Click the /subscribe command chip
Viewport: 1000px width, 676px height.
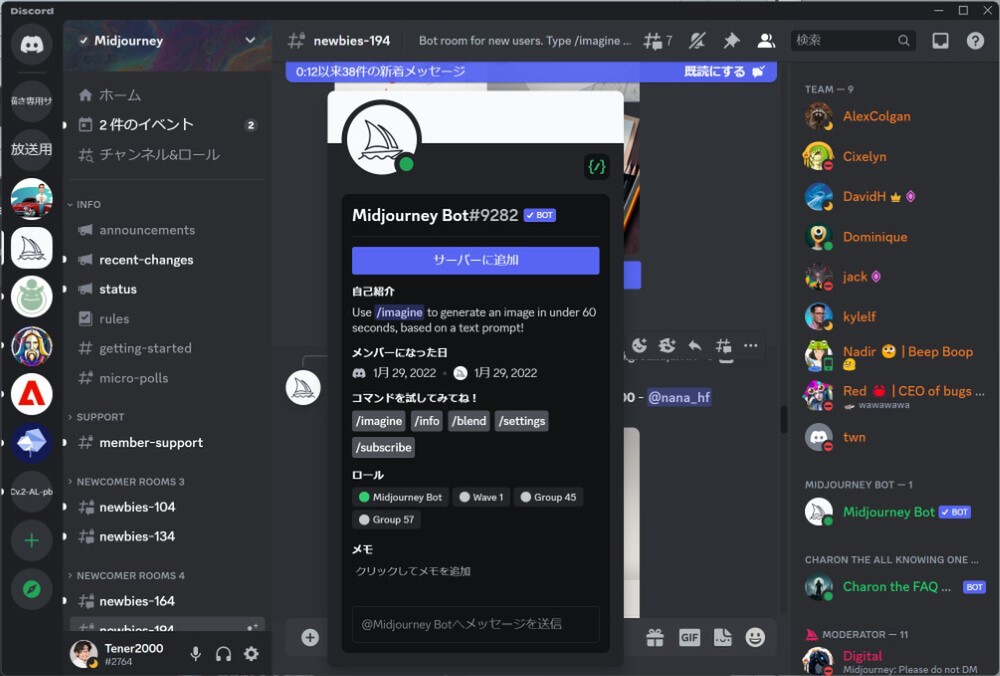(x=383, y=447)
